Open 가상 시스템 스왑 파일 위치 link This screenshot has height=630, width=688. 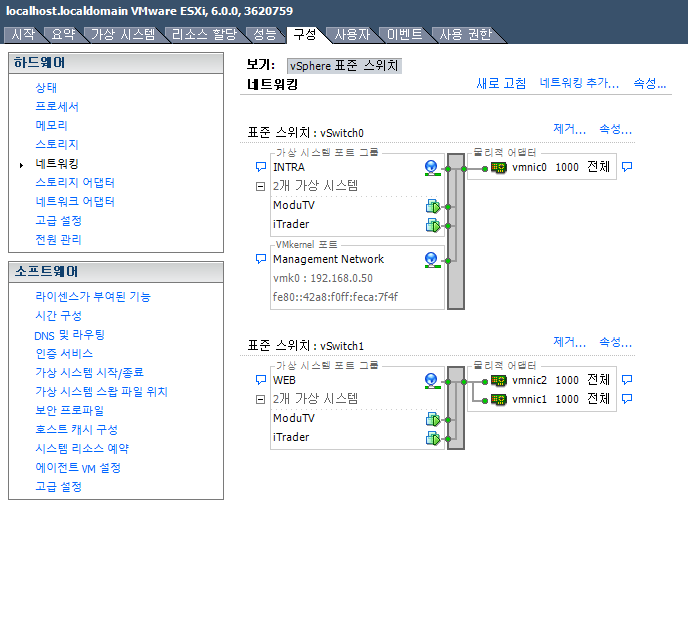tap(101, 392)
